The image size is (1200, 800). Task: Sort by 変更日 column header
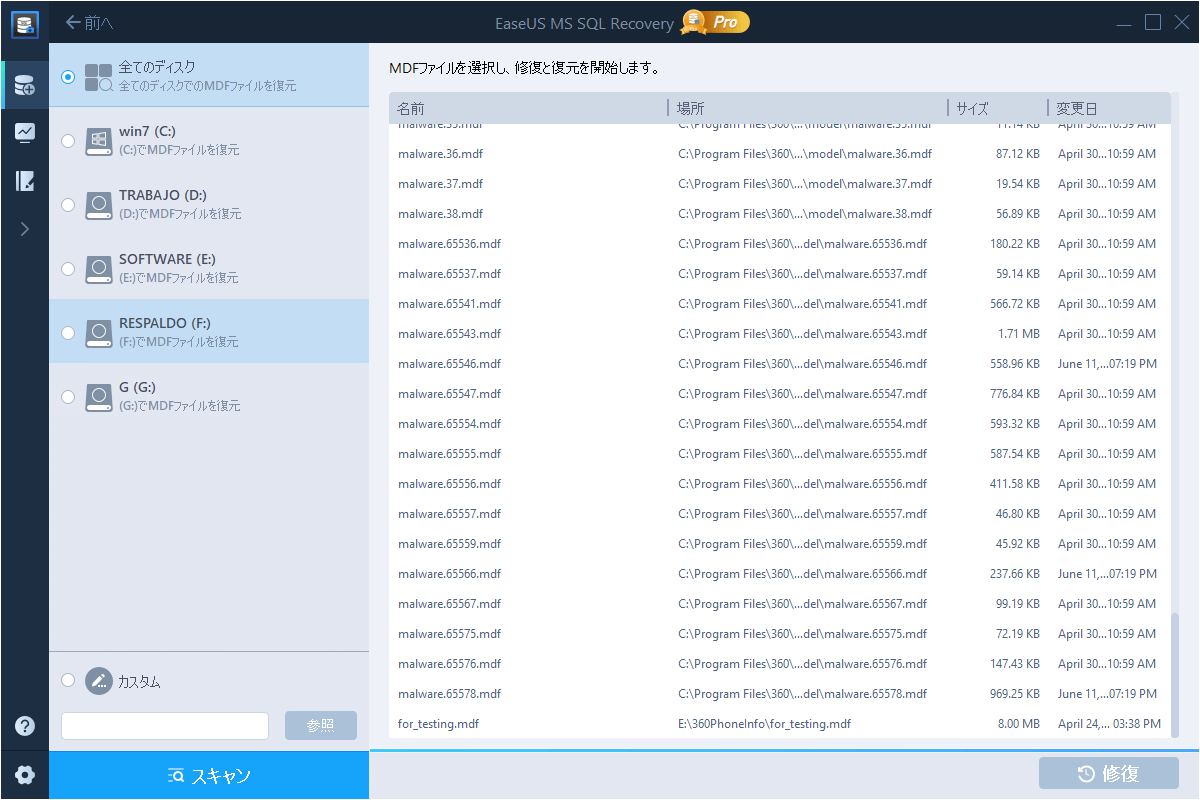click(1108, 108)
